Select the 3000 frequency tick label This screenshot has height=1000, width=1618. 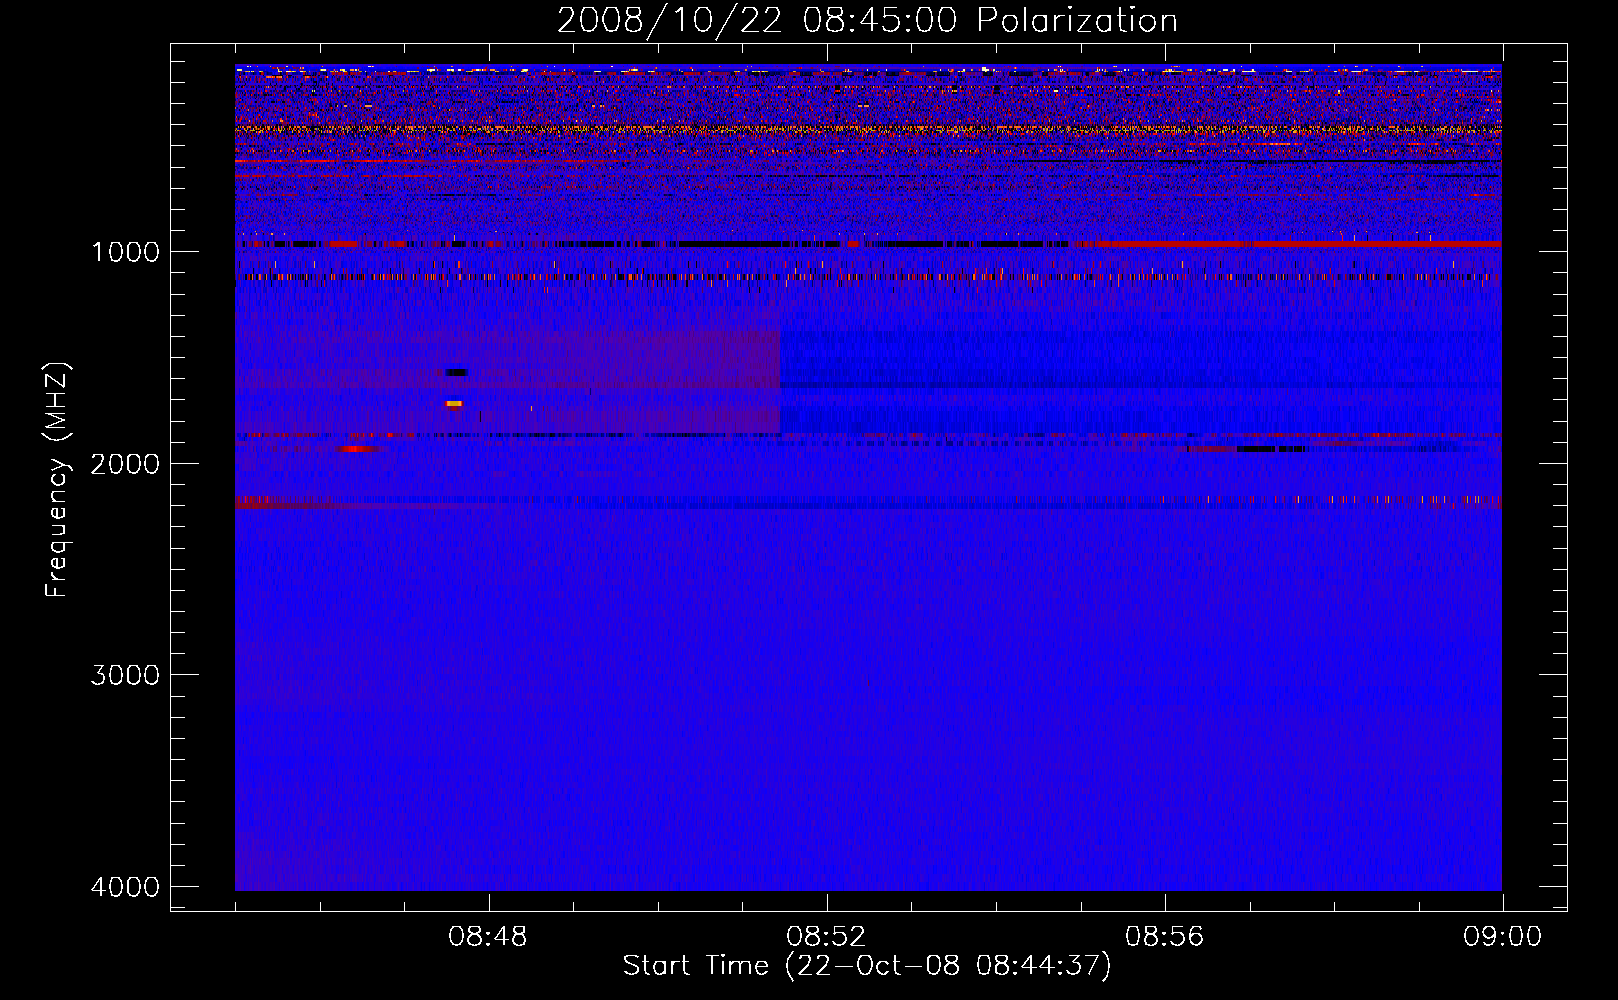(x=125, y=675)
